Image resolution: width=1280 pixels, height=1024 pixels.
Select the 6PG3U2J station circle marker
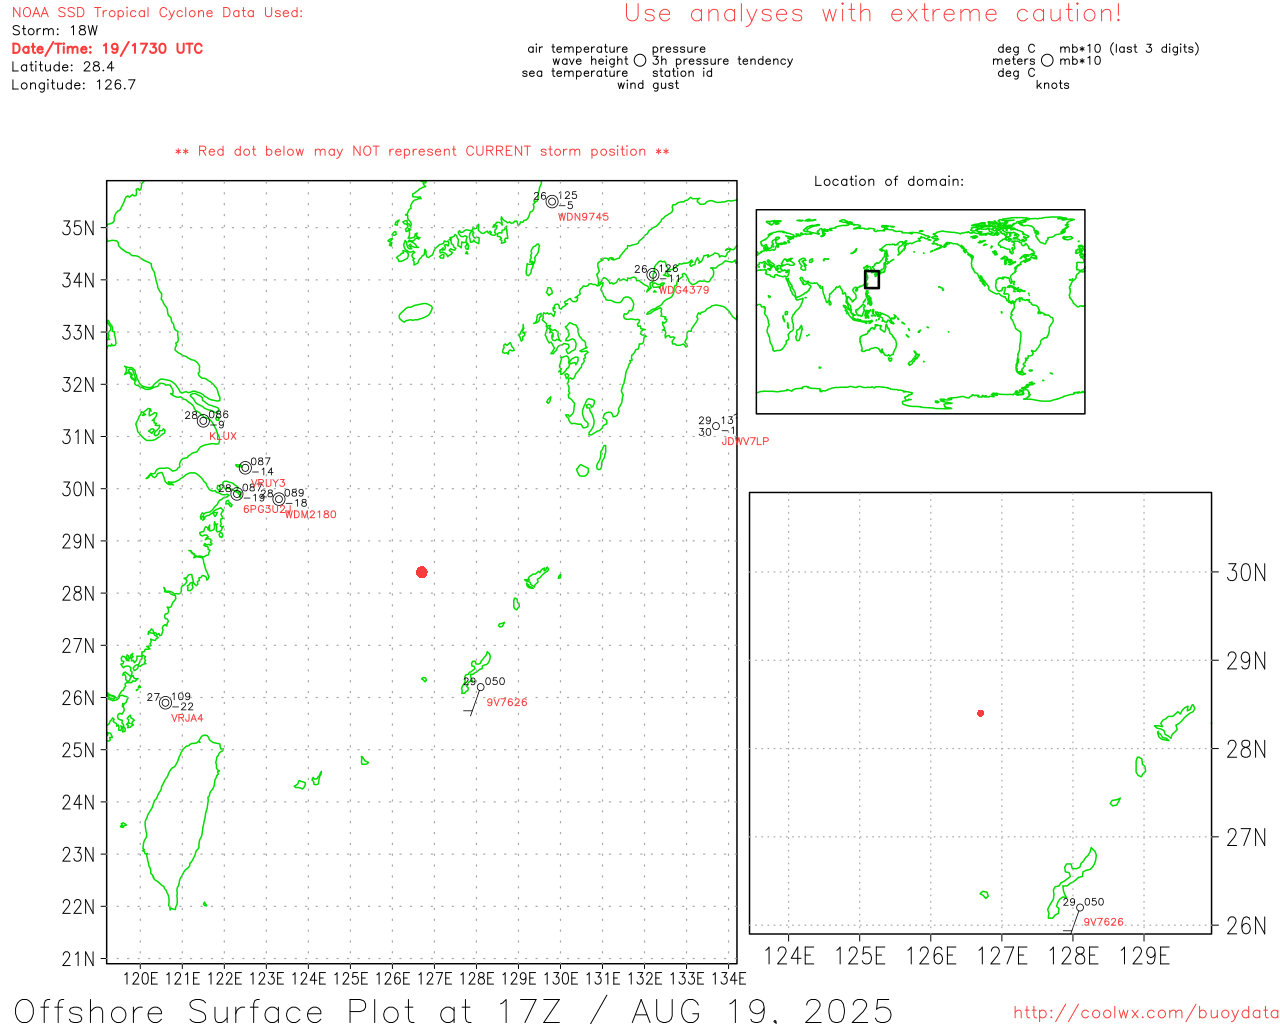[x=237, y=494]
